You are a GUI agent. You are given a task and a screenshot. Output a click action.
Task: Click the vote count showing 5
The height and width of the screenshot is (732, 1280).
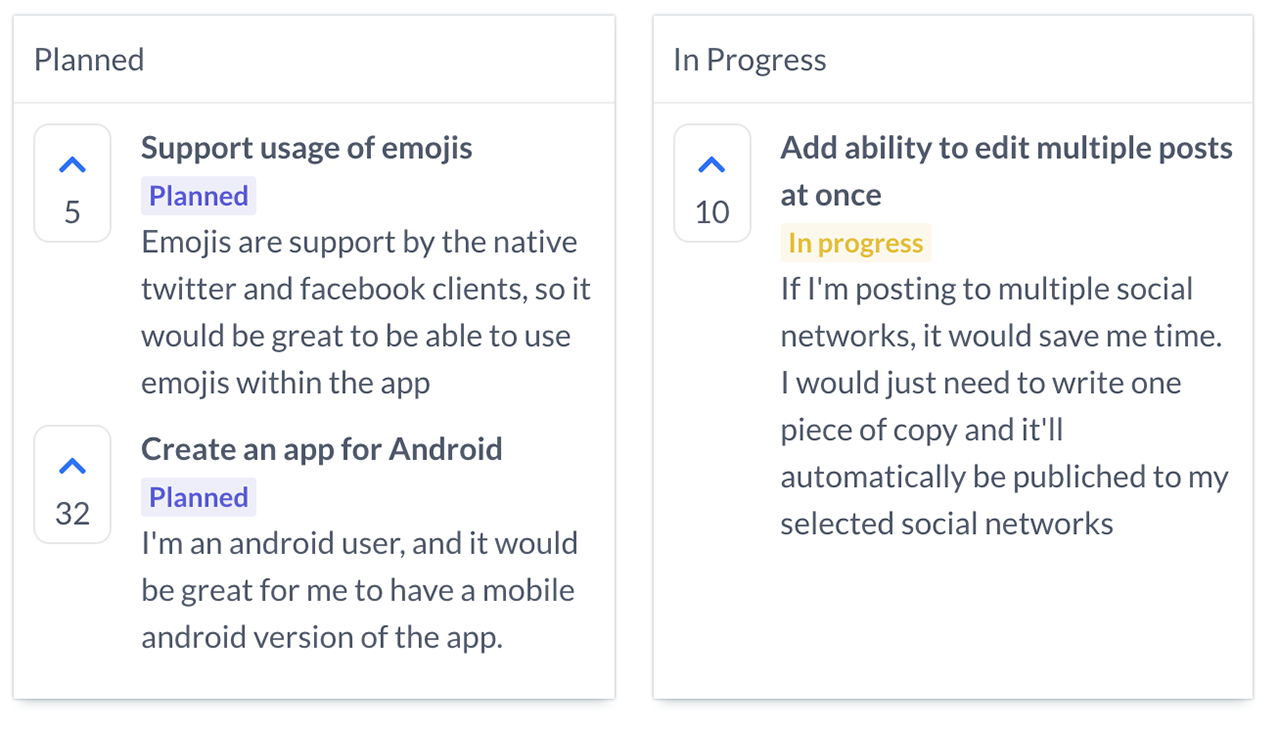click(72, 212)
